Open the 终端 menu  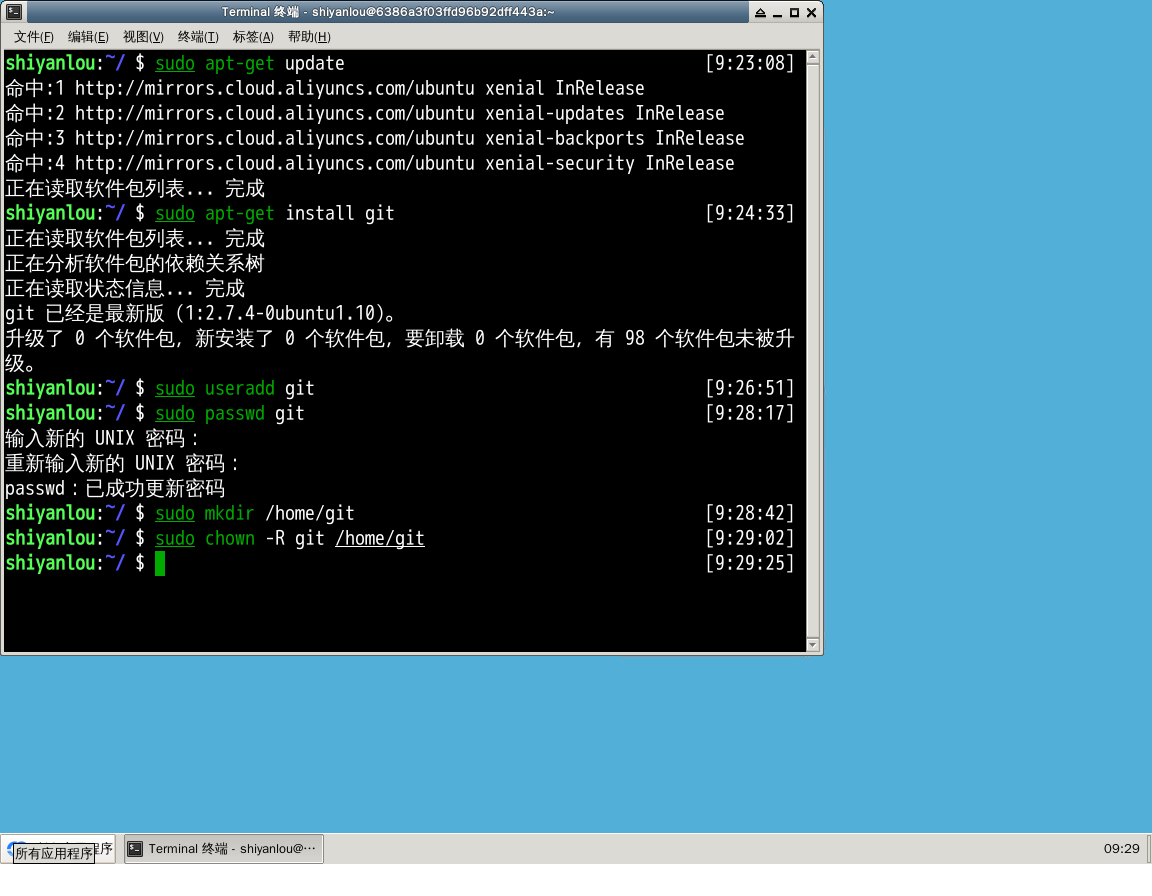pos(196,37)
